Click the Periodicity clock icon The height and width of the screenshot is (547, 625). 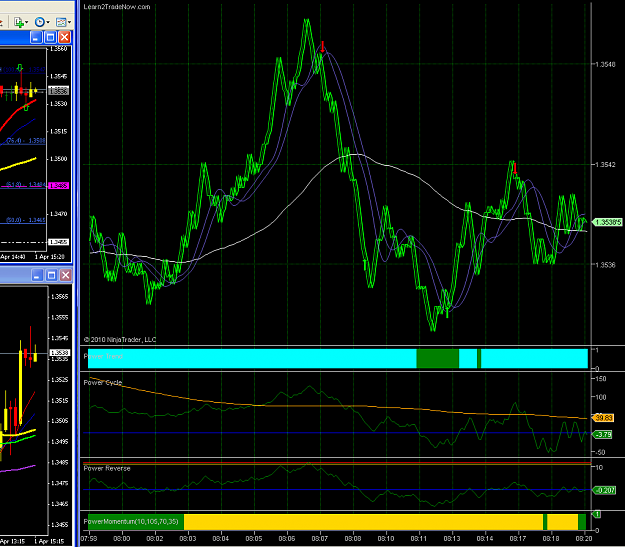[x=39, y=22]
